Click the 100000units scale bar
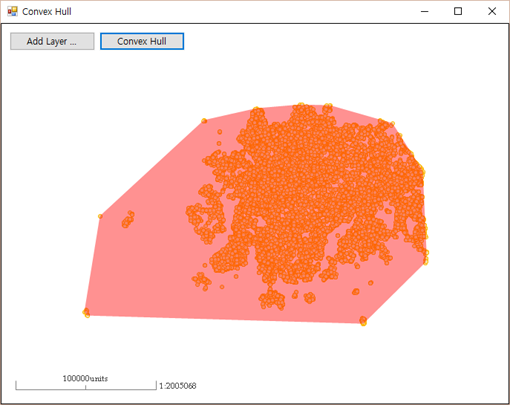The image size is (510, 405). coord(86,383)
